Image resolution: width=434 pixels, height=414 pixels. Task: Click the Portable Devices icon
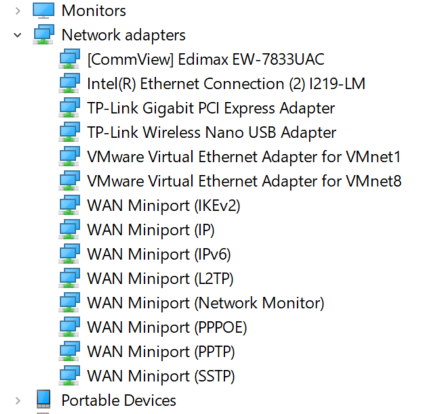tap(43, 399)
